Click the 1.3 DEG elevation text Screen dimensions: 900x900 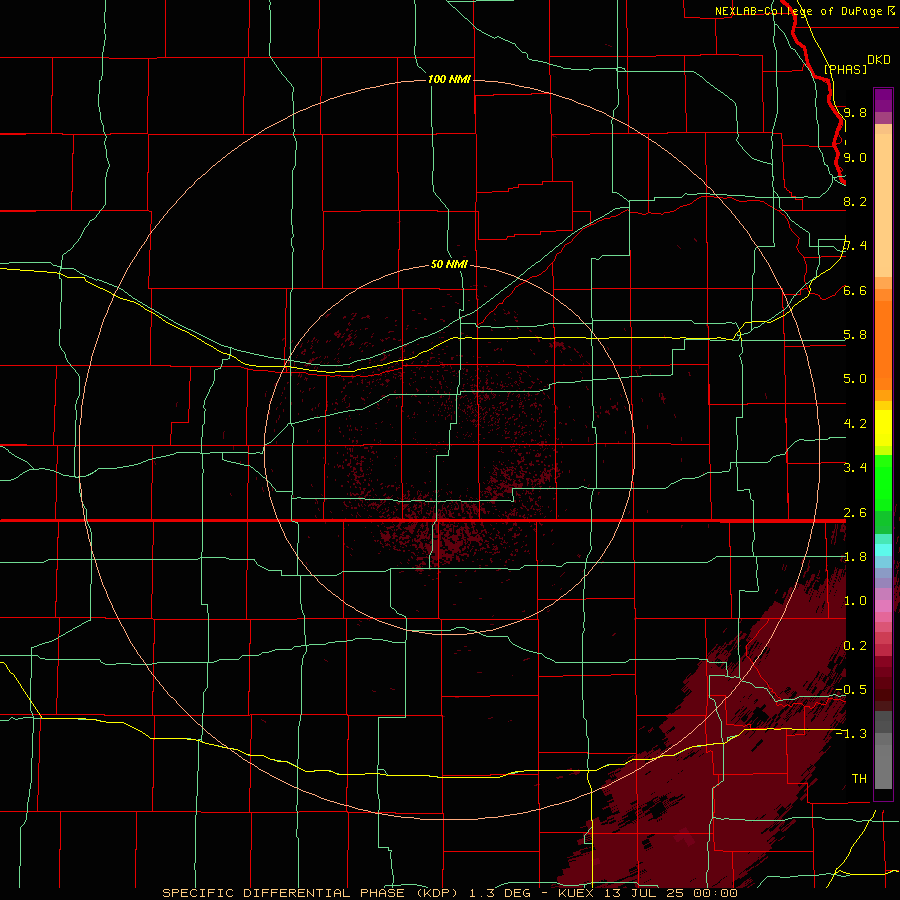(501, 893)
